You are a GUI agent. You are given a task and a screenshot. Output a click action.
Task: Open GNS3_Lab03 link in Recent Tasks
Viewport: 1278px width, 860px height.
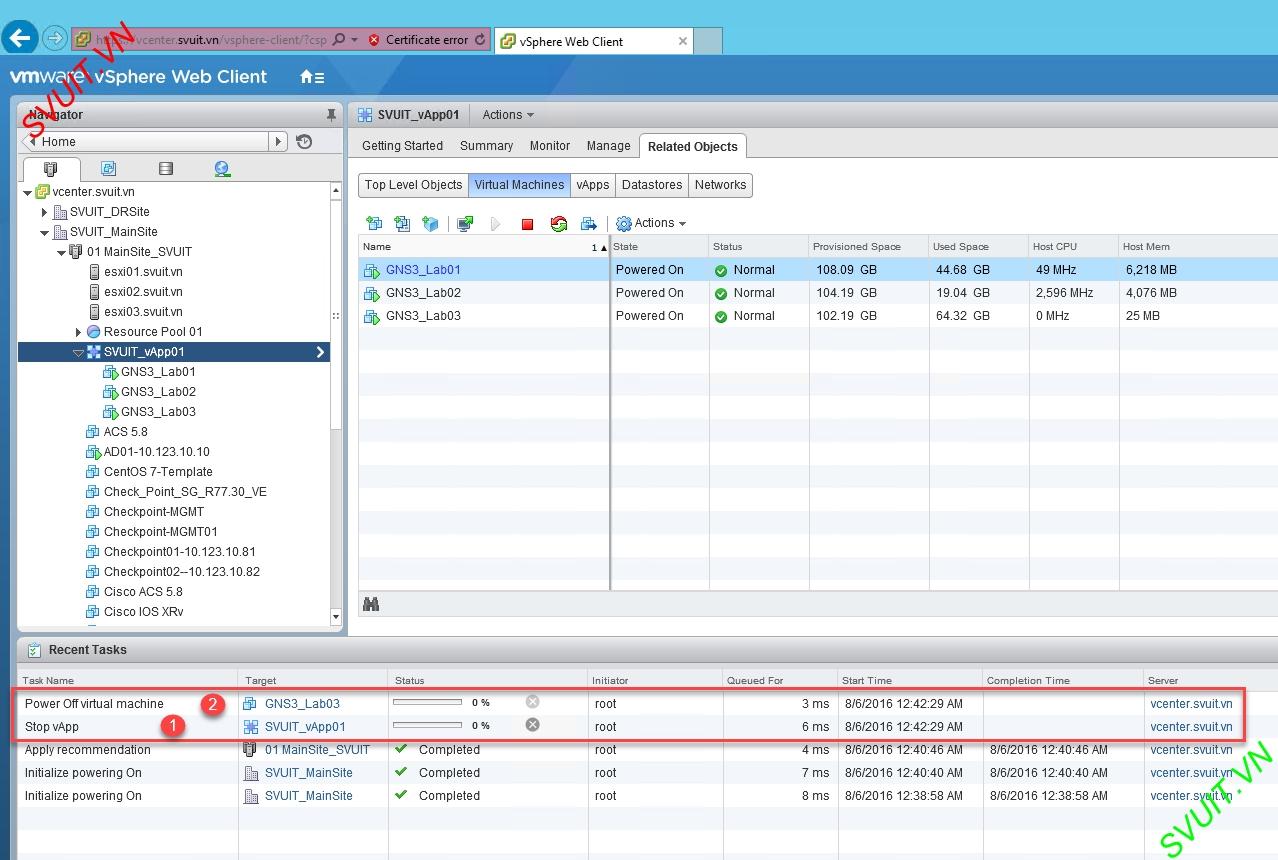302,703
